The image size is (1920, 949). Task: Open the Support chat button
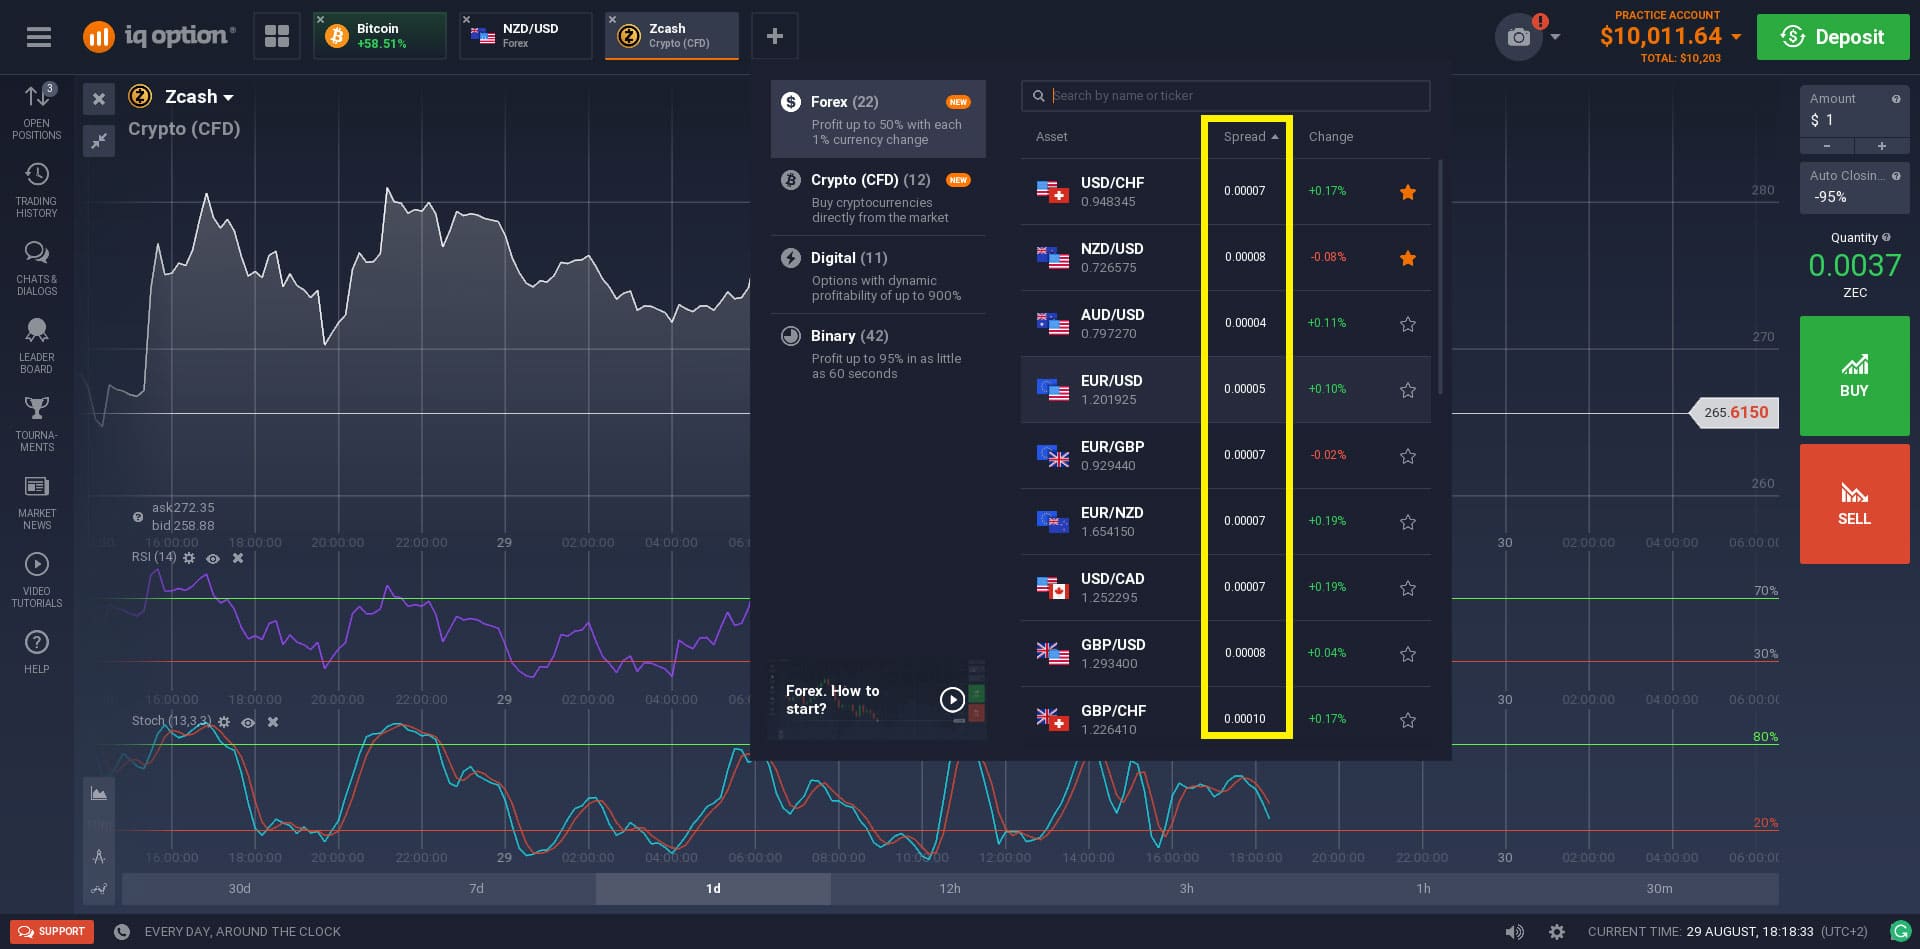[x=52, y=932]
